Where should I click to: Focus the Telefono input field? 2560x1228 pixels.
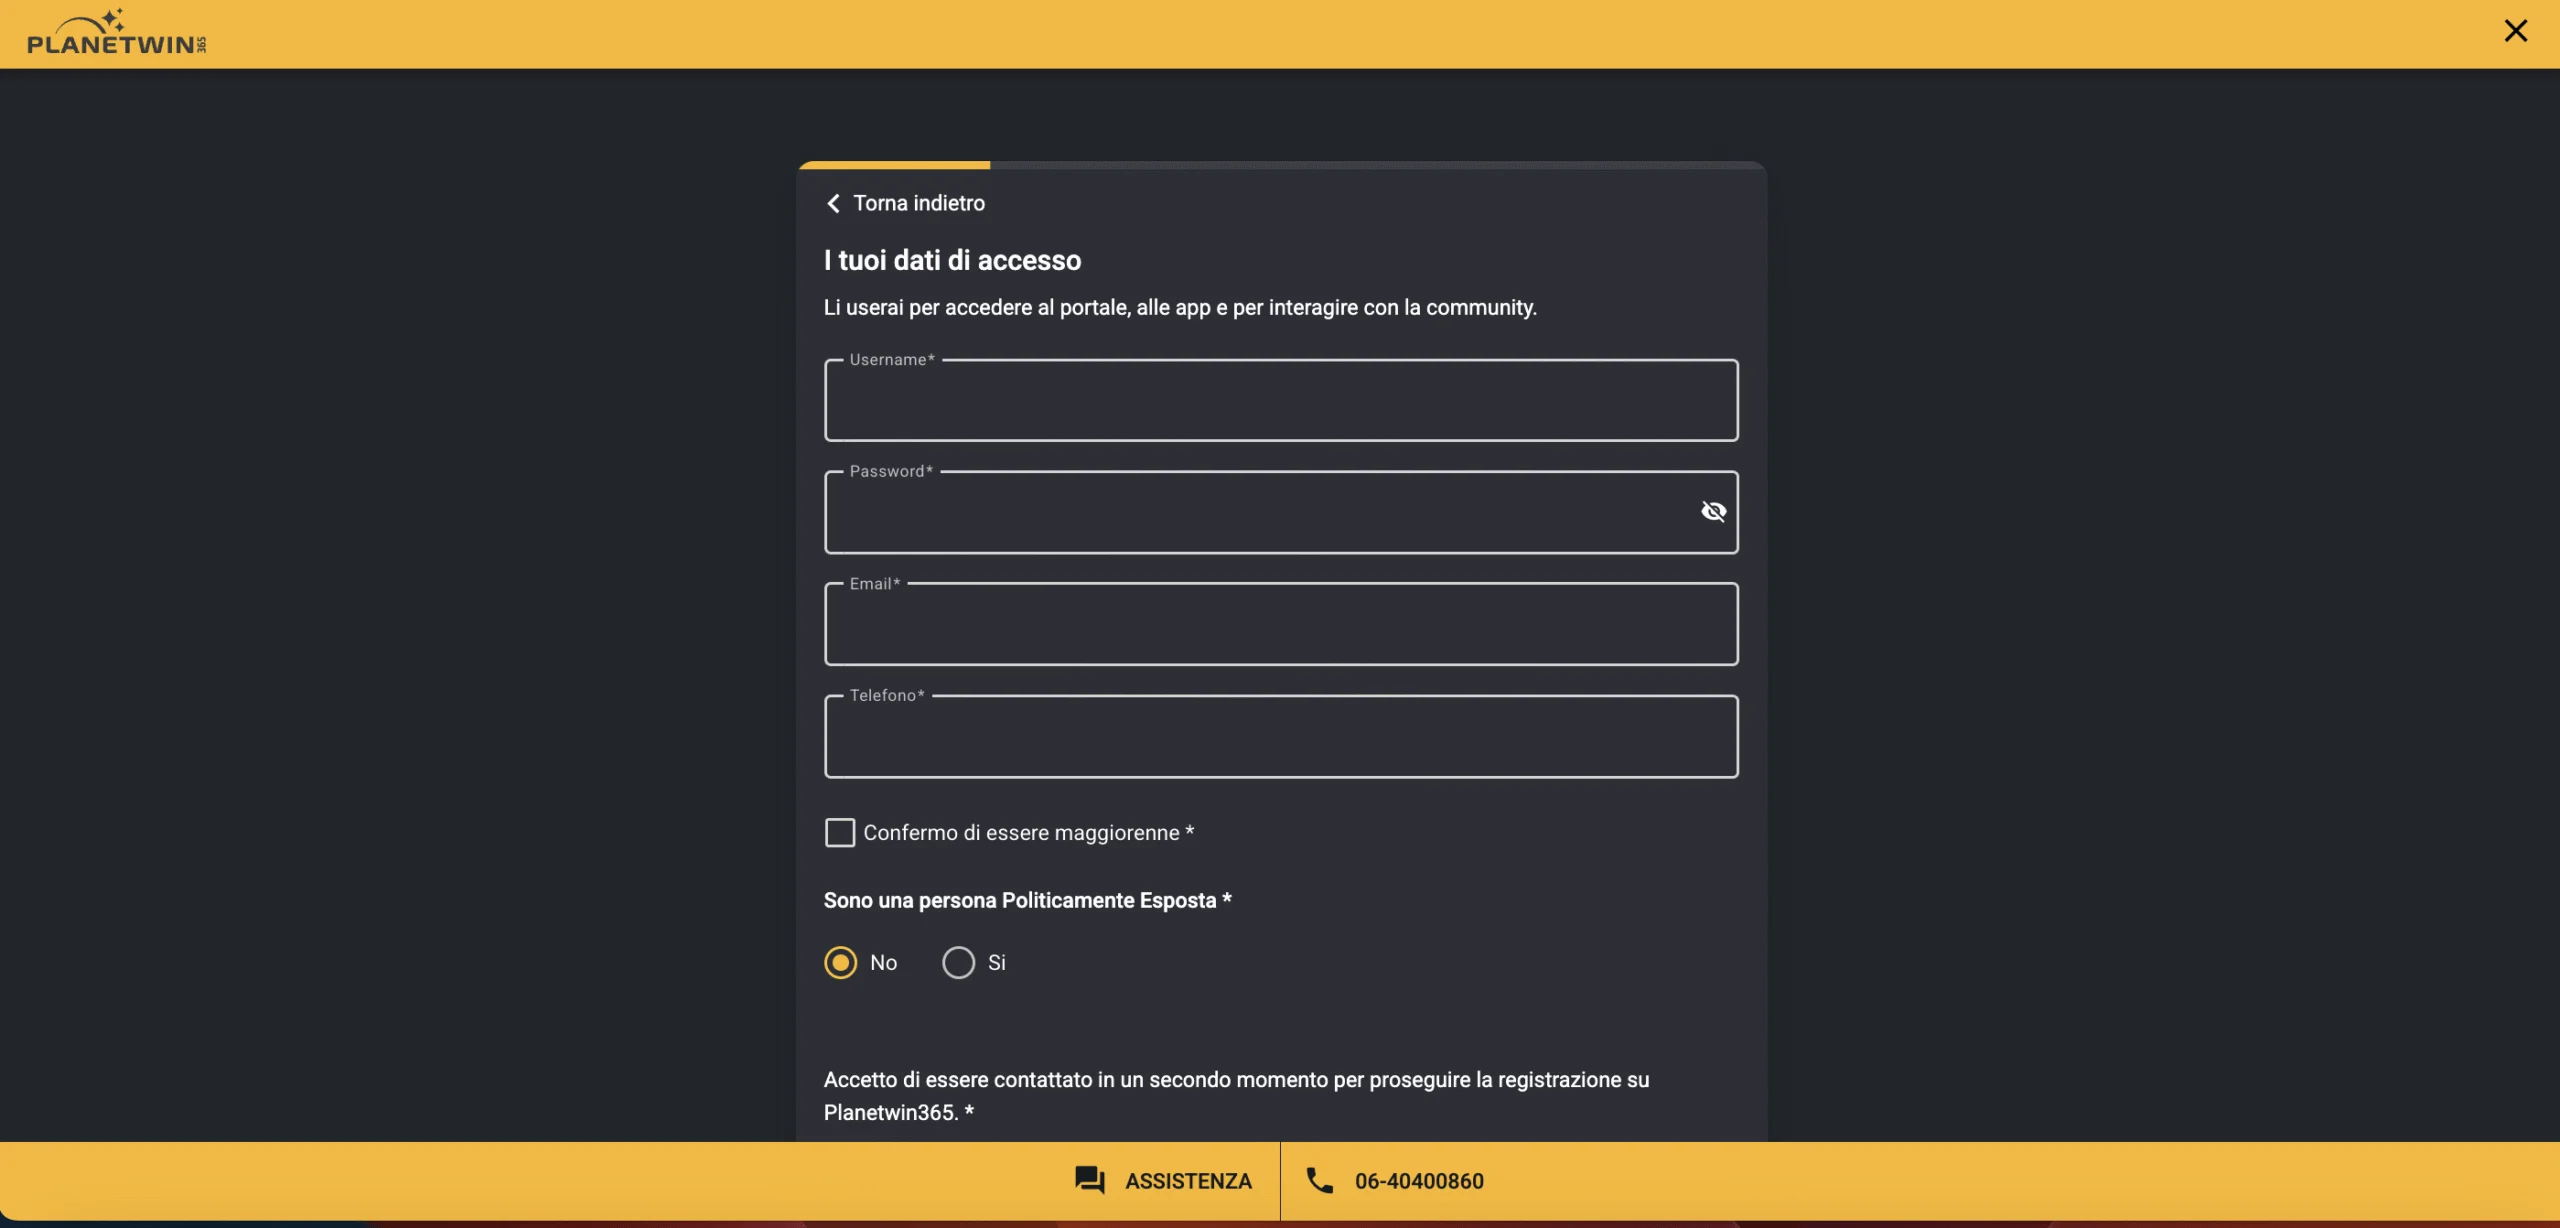1280,737
